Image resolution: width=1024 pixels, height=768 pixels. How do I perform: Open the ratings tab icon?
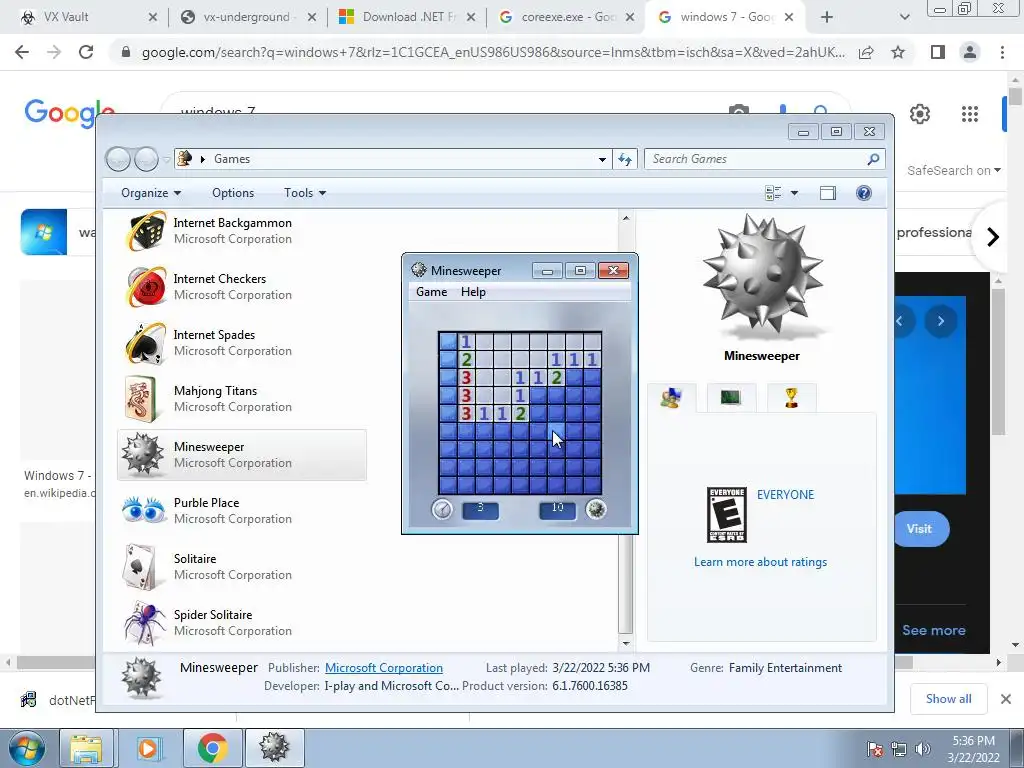click(671, 397)
